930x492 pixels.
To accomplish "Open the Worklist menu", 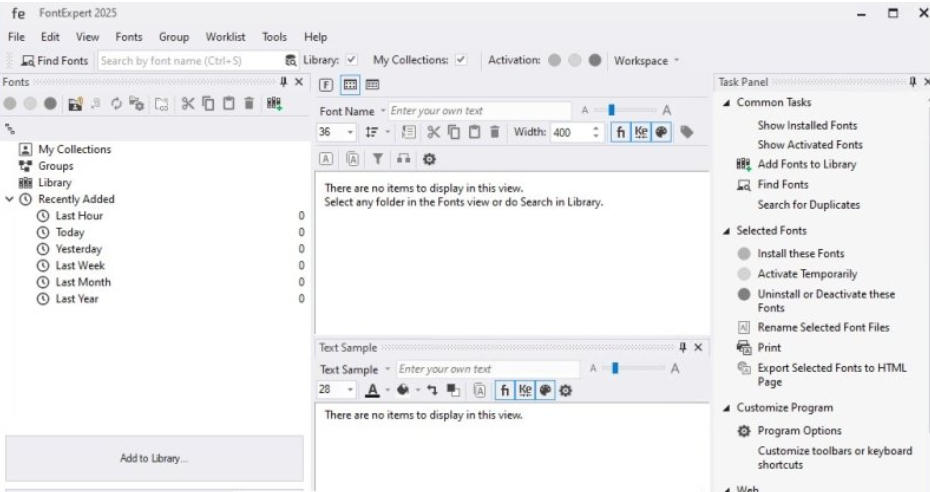I will point(225,37).
